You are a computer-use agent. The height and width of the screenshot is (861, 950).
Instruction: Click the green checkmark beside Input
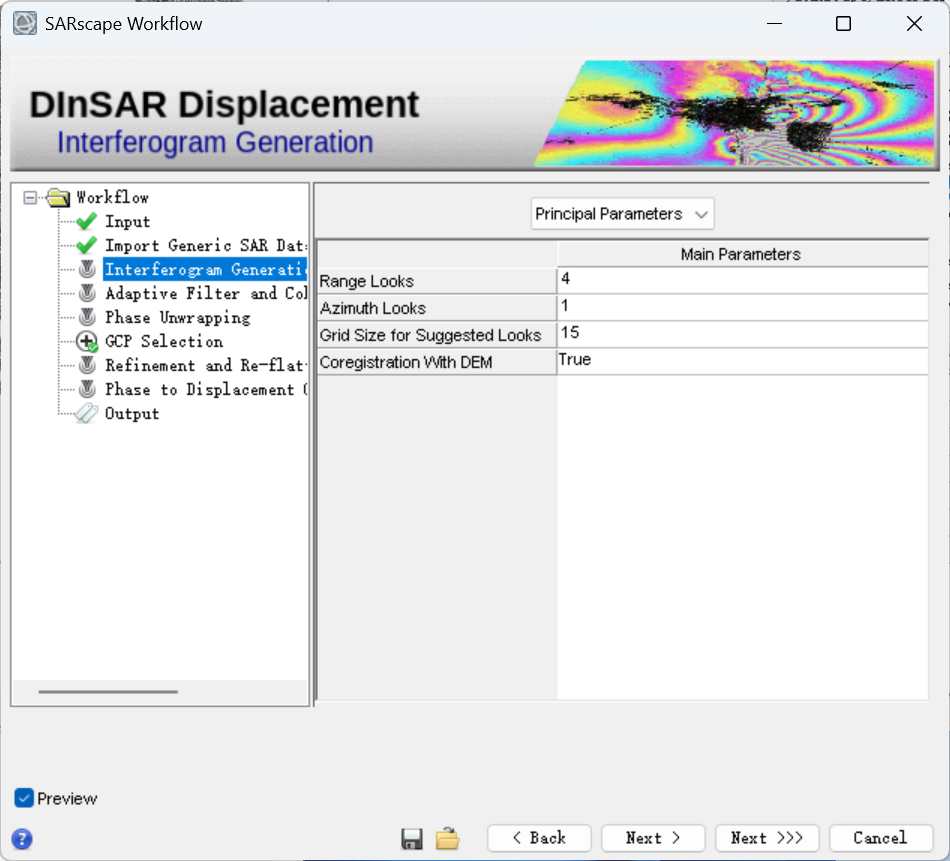pyautogui.click(x=87, y=222)
